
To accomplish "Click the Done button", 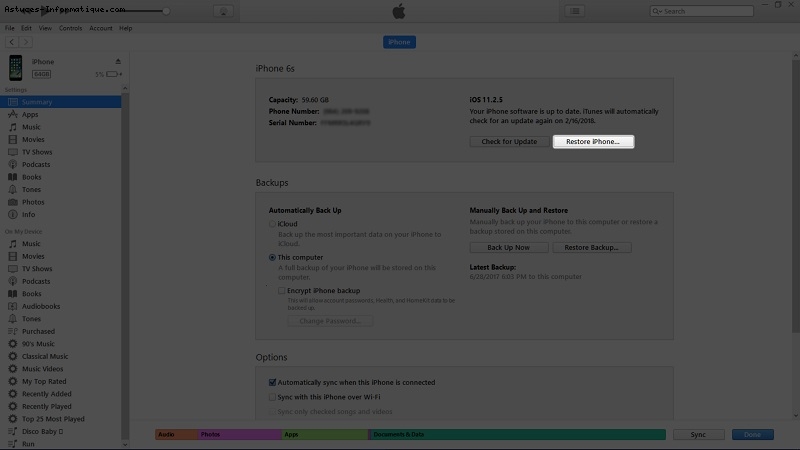I will (753, 434).
